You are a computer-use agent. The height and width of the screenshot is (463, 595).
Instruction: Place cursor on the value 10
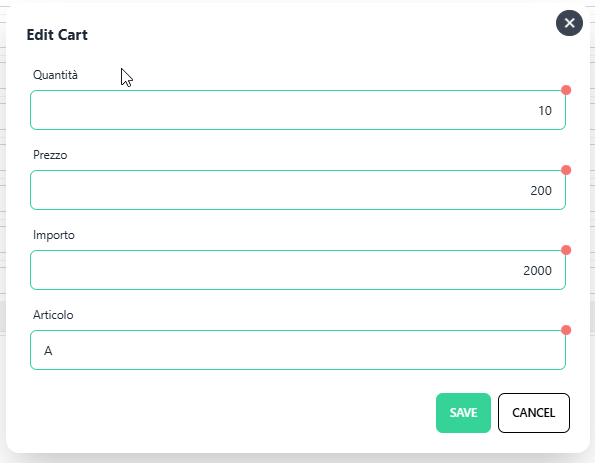[545, 110]
